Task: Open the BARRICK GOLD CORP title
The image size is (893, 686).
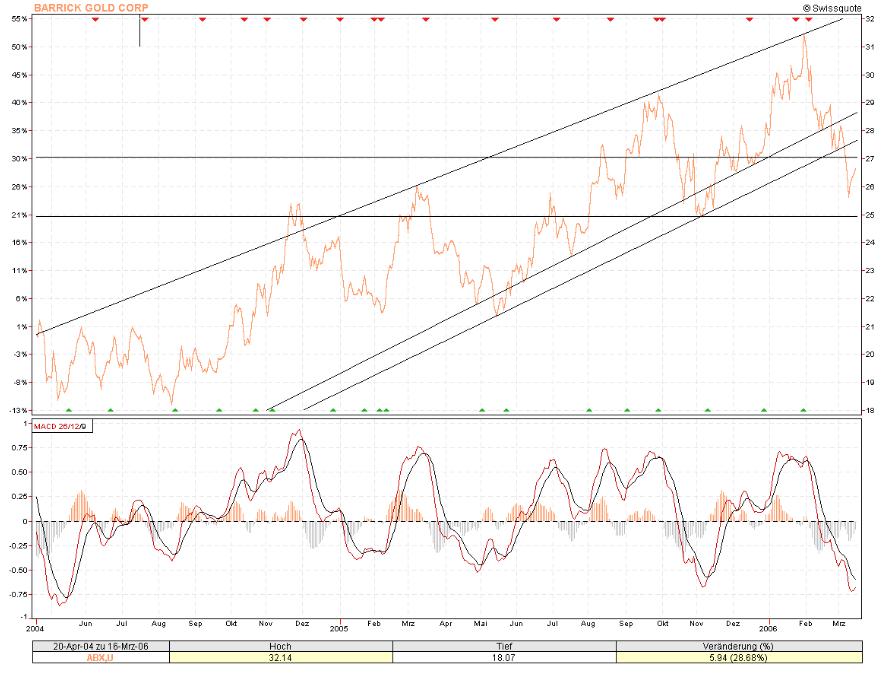Action: [91, 8]
